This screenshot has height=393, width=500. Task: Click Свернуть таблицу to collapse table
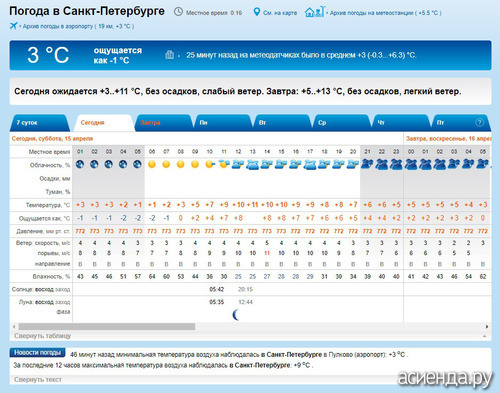tap(42, 336)
